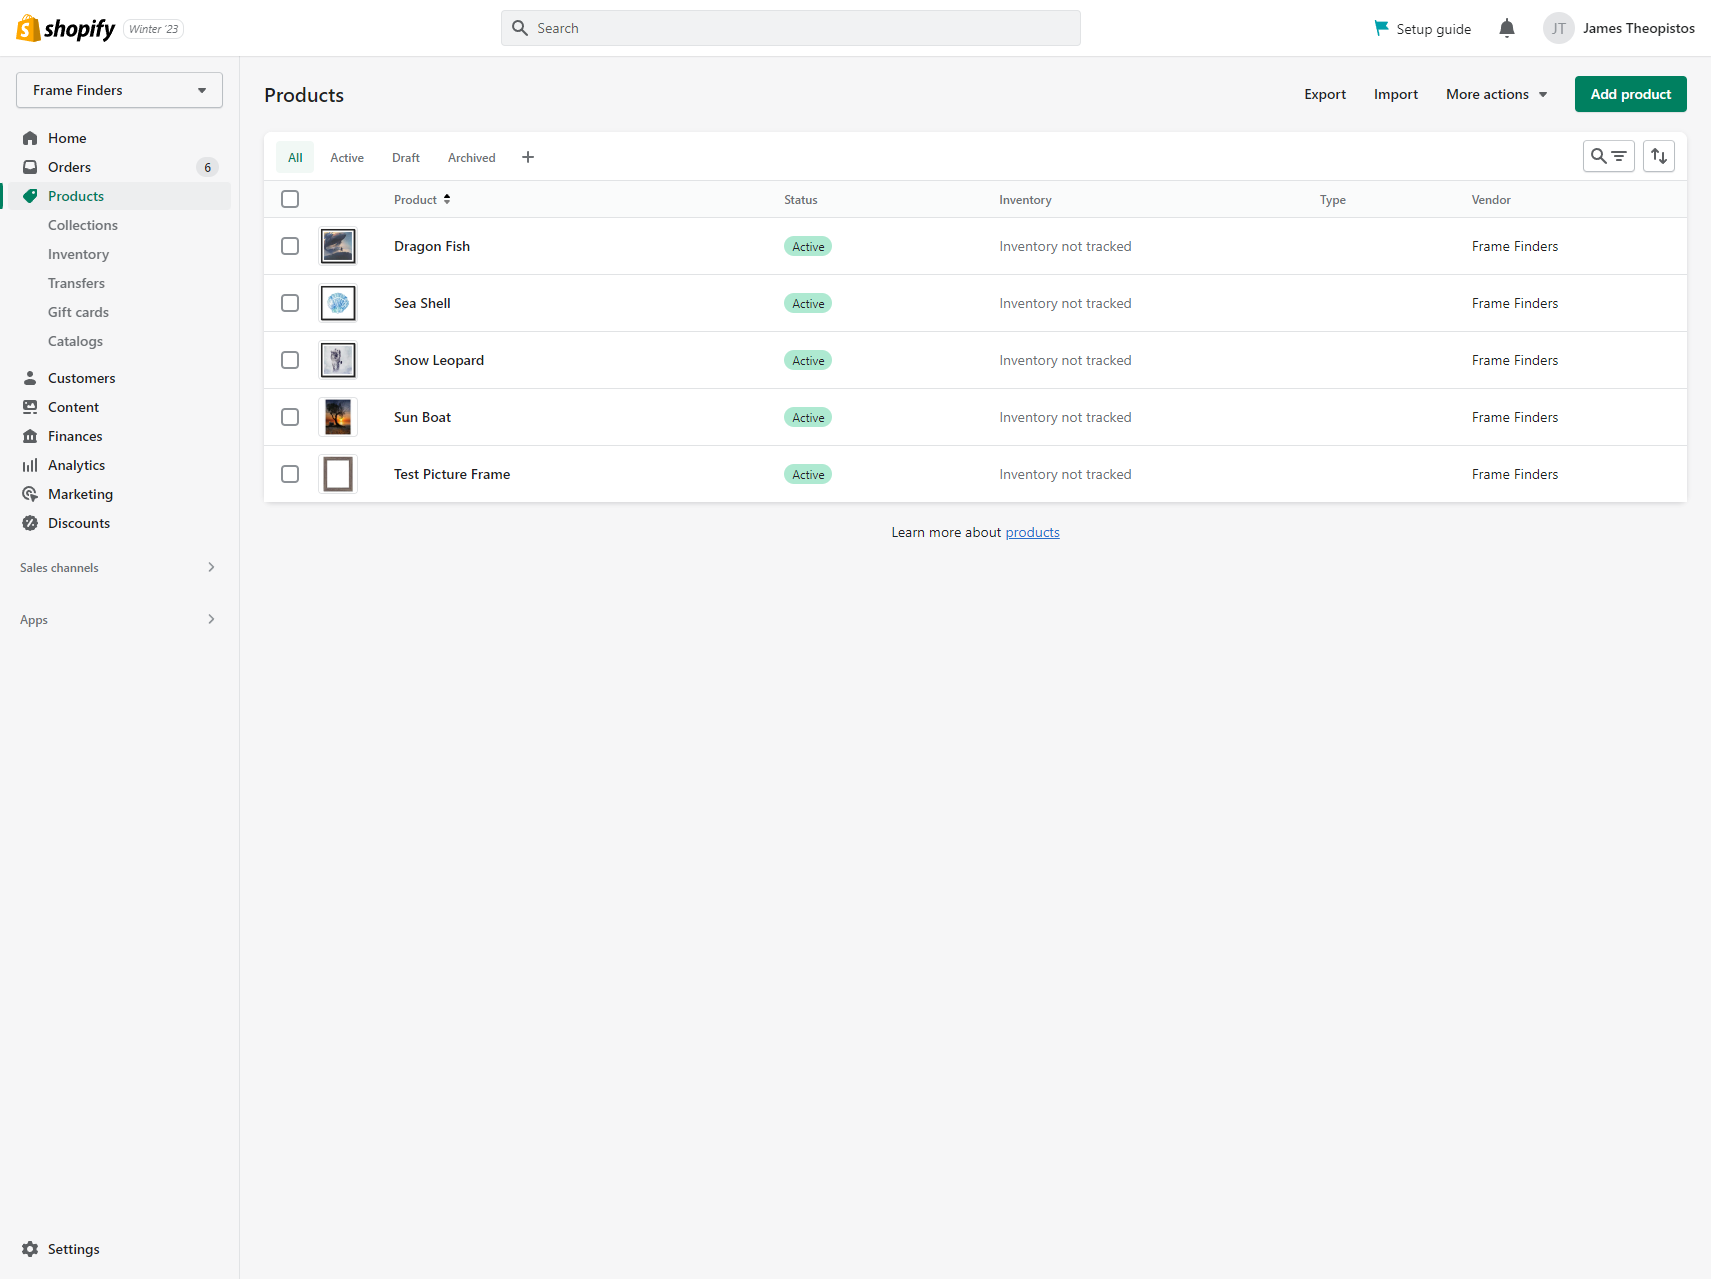This screenshot has height=1279, width=1711.
Task: Toggle select-all products checkbox
Action: [290, 199]
